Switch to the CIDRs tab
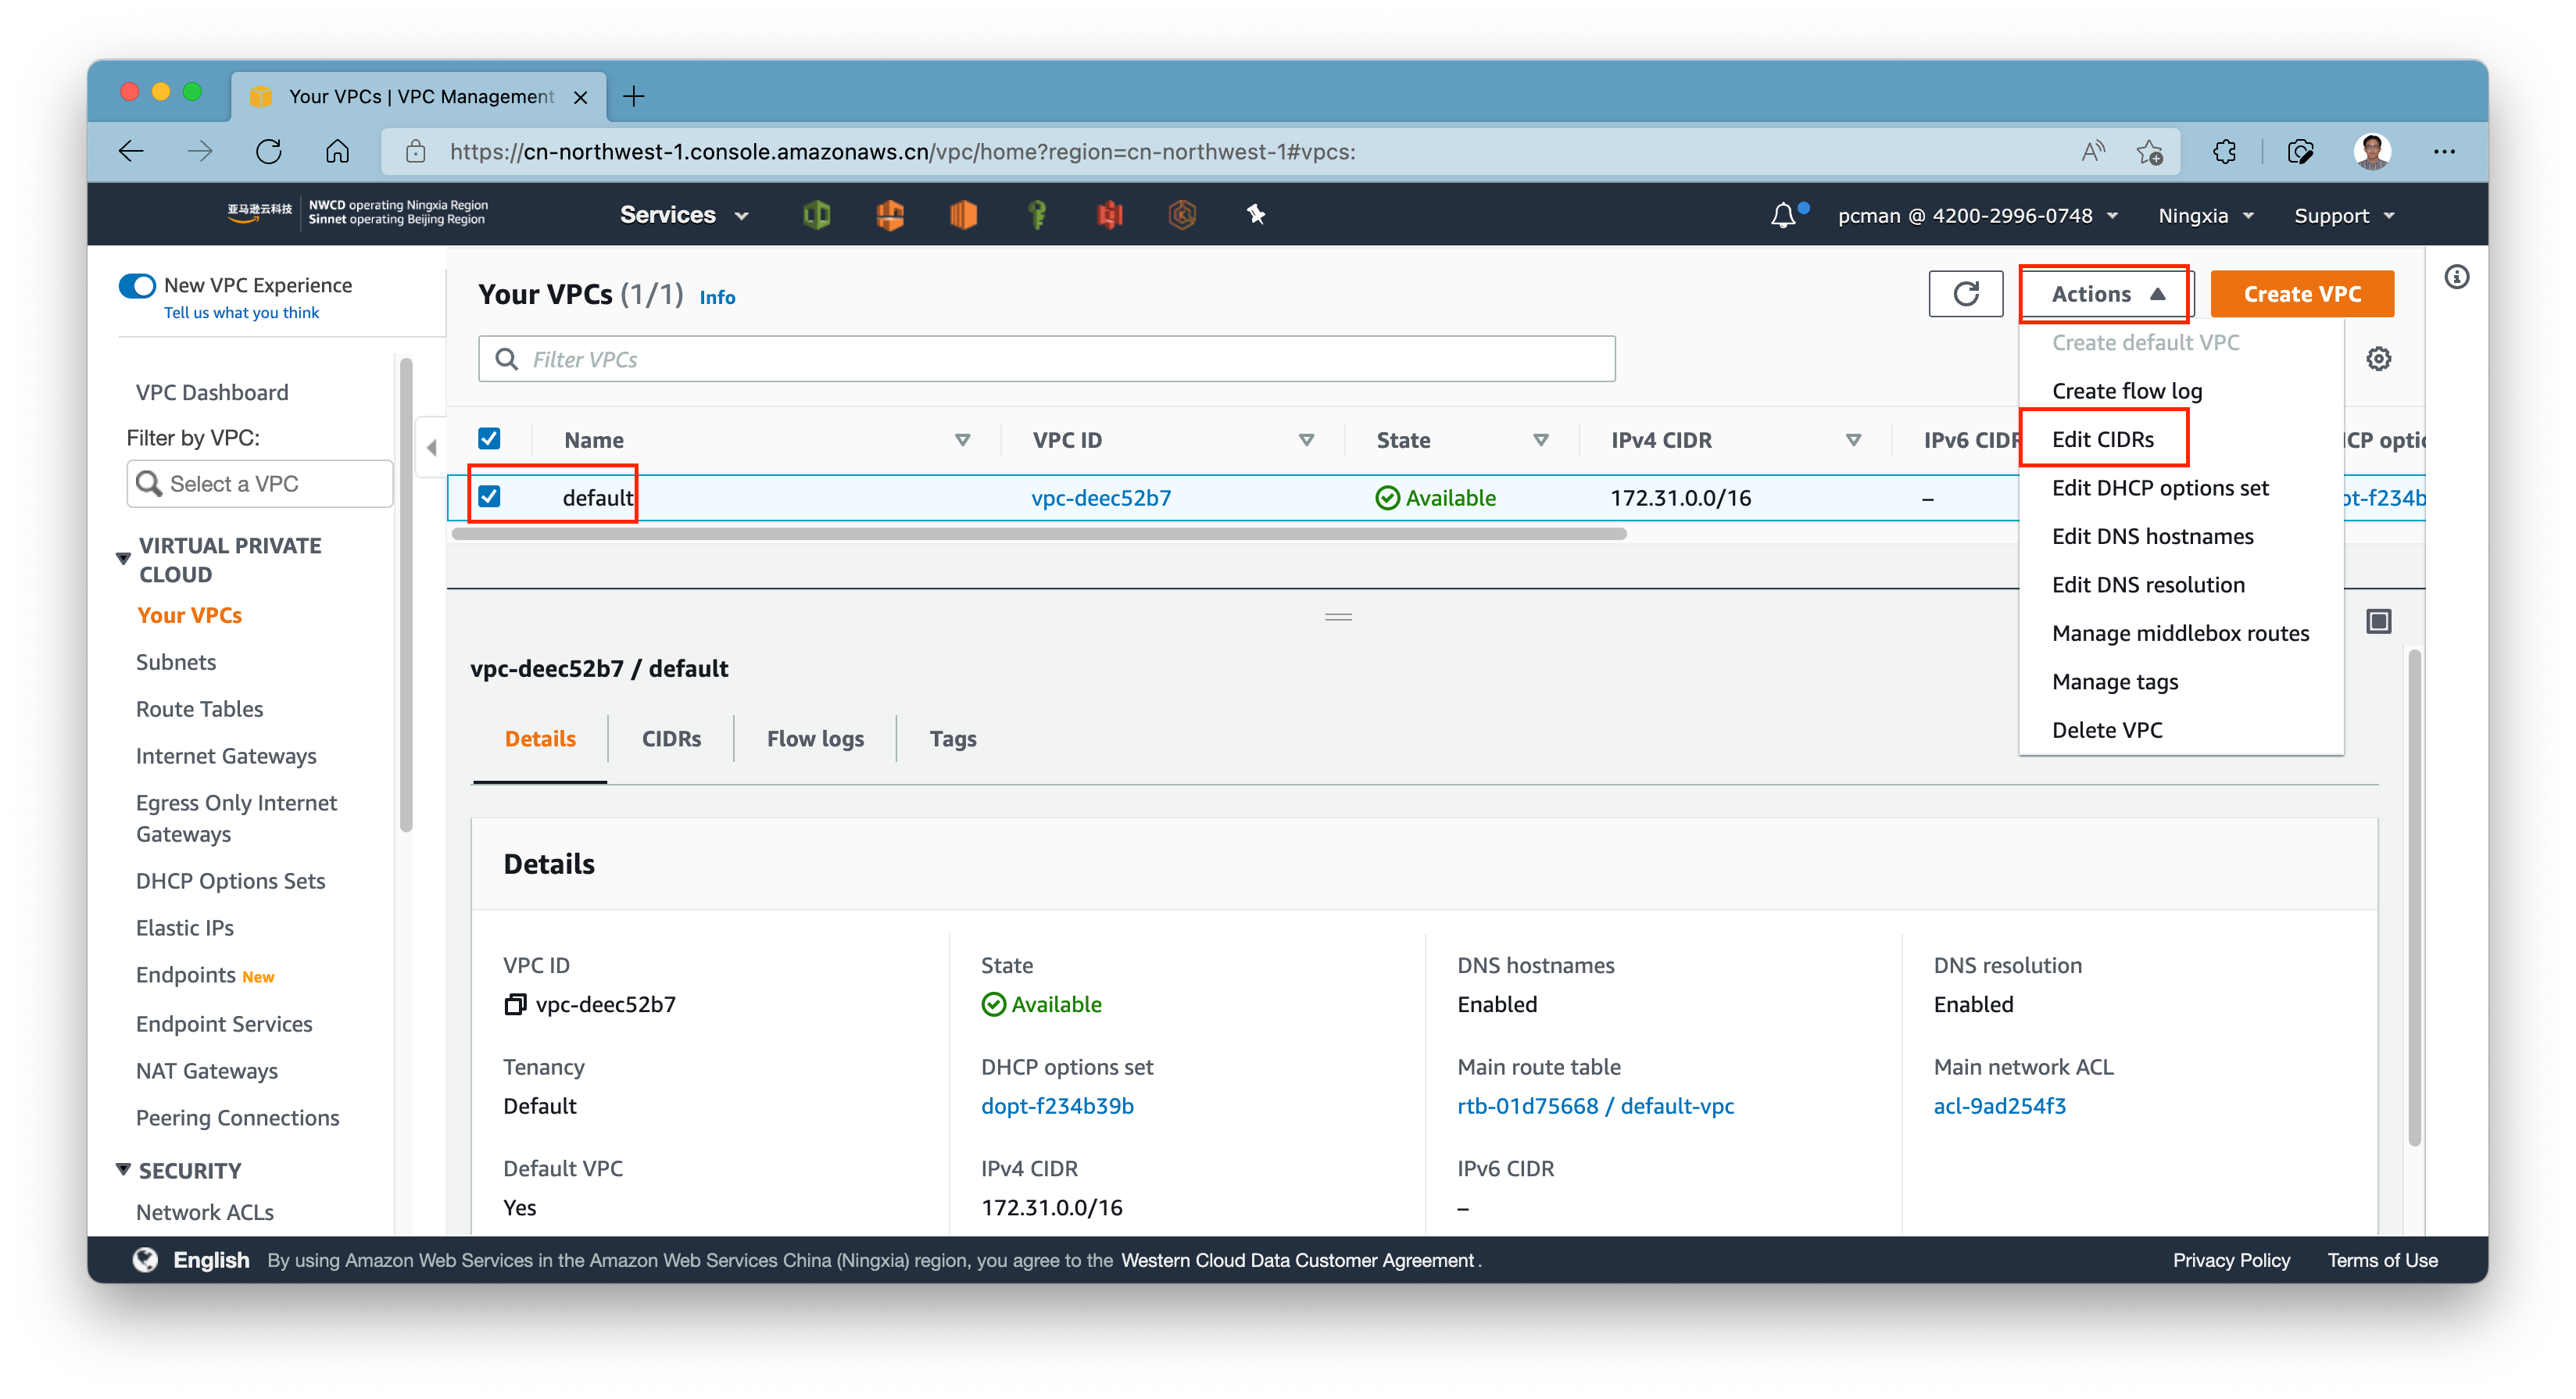The width and height of the screenshot is (2576, 1399). click(671, 739)
